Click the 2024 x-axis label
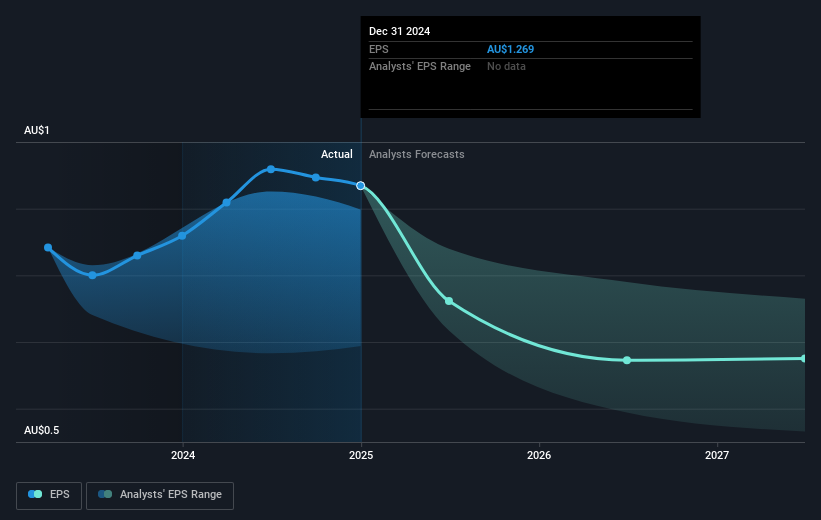The width and height of the screenshot is (821, 520). click(183, 455)
